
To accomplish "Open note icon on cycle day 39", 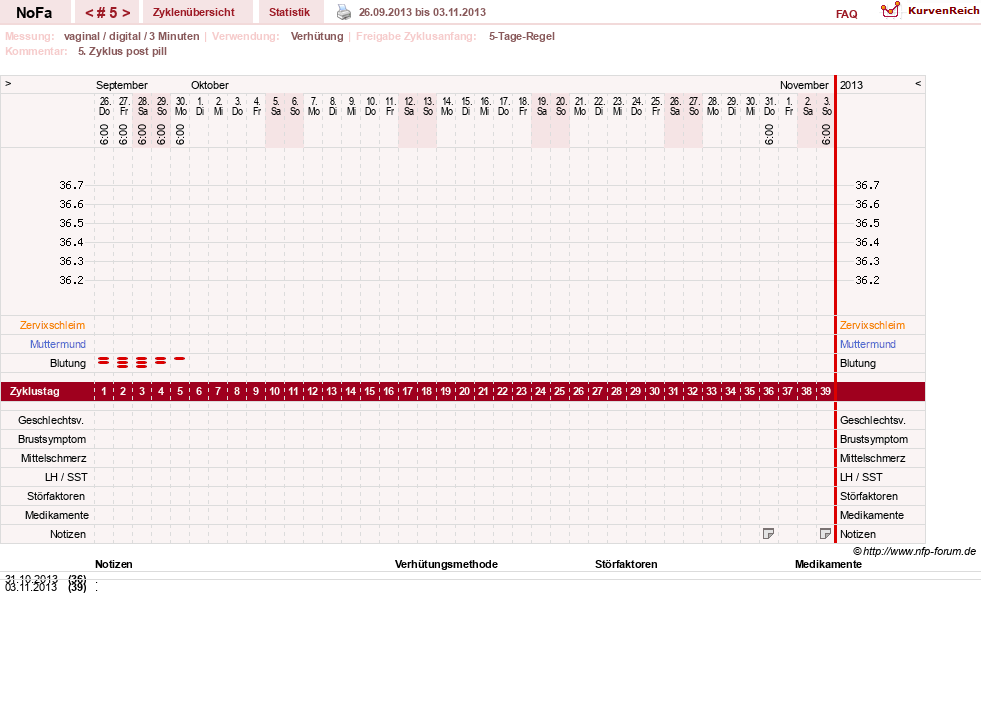I will point(825,533).
